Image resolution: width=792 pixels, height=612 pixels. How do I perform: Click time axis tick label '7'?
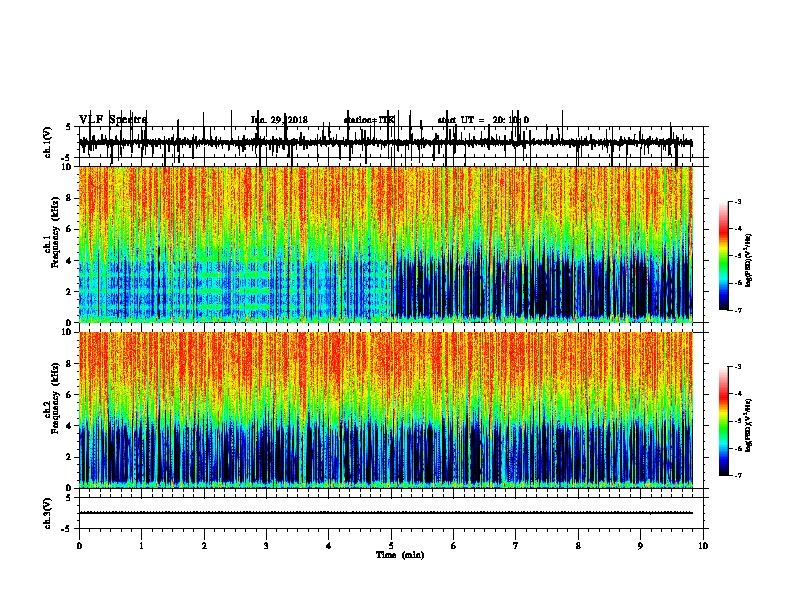[x=516, y=546]
